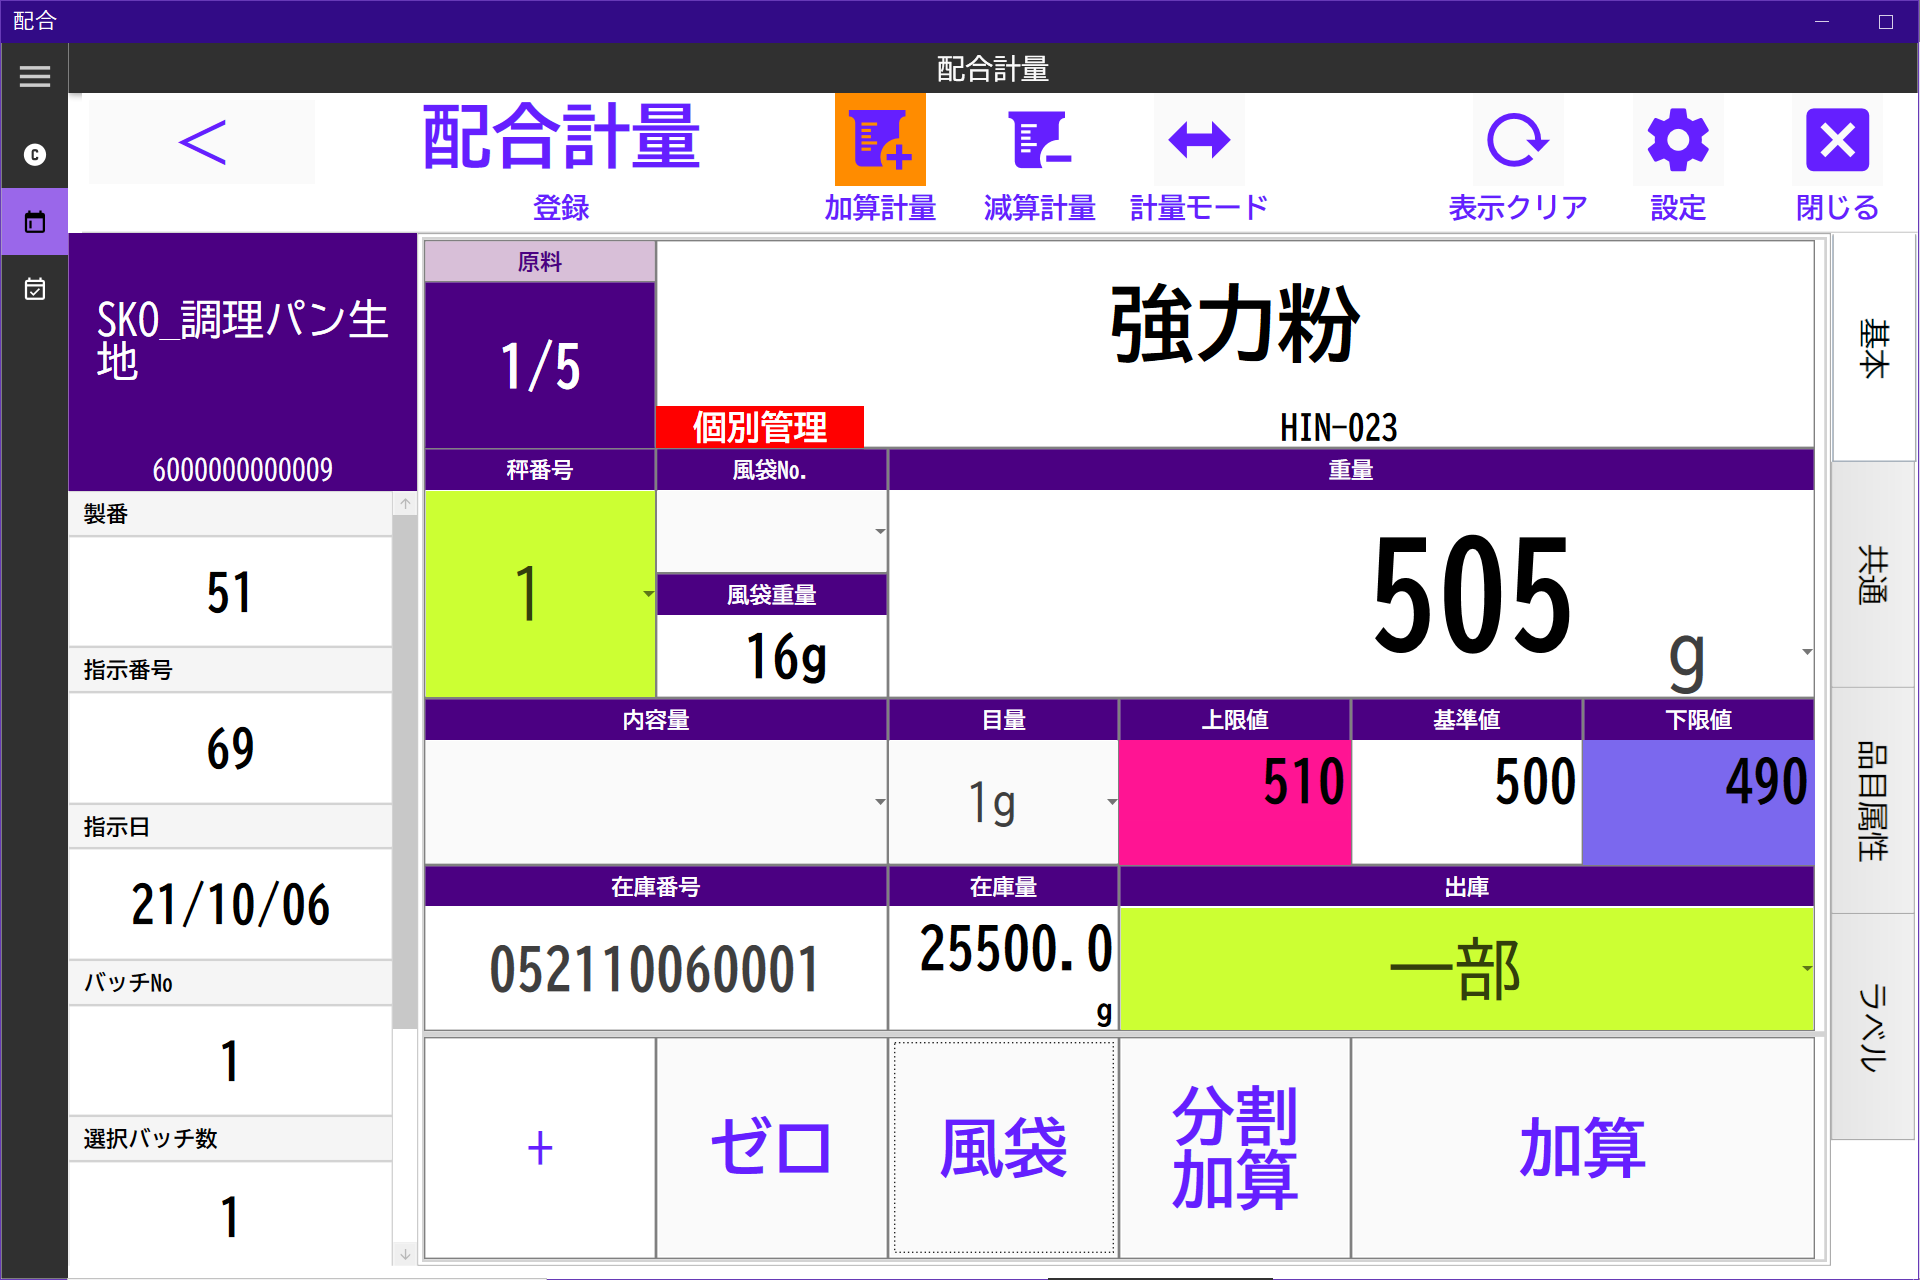Click the item code HIN-023
Screen dimensions: 1920x1280
click(x=1338, y=428)
